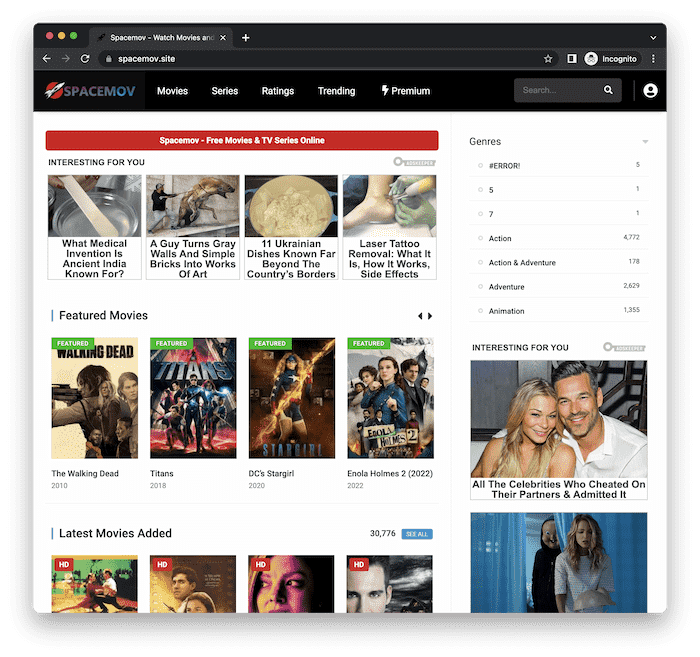Show previous featured movies arrow
The image size is (700, 657).
pos(420,316)
